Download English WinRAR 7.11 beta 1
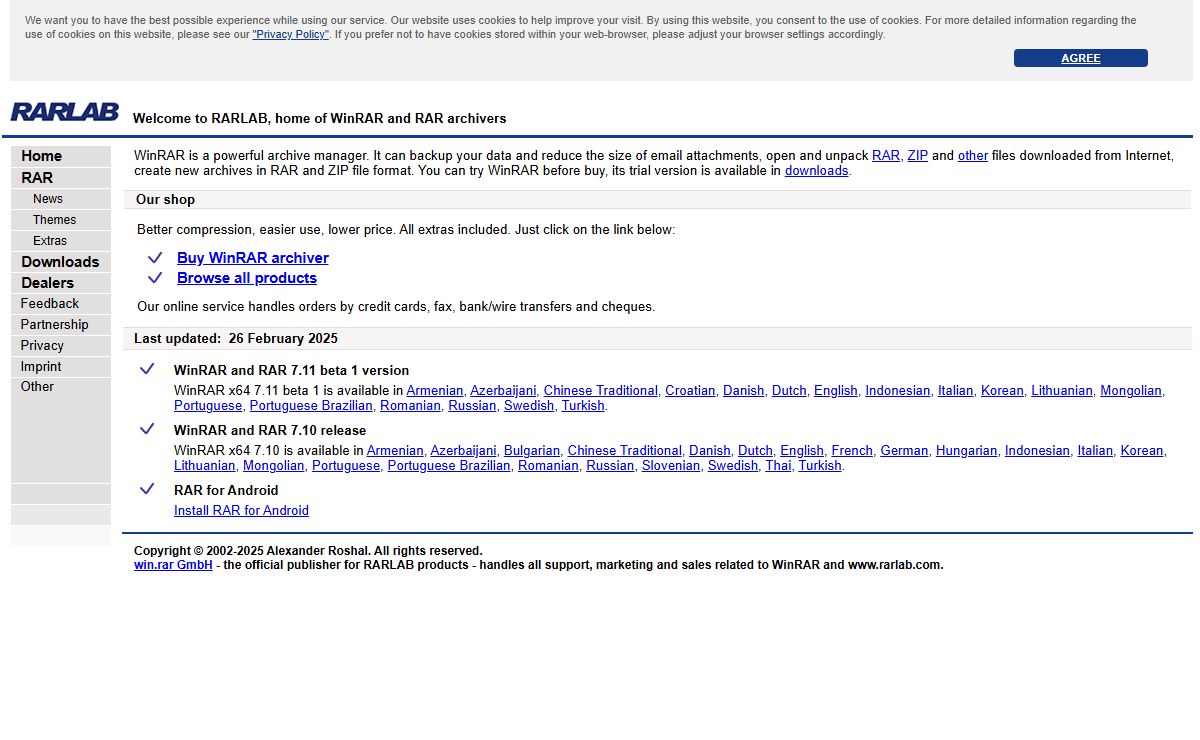 point(836,391)
